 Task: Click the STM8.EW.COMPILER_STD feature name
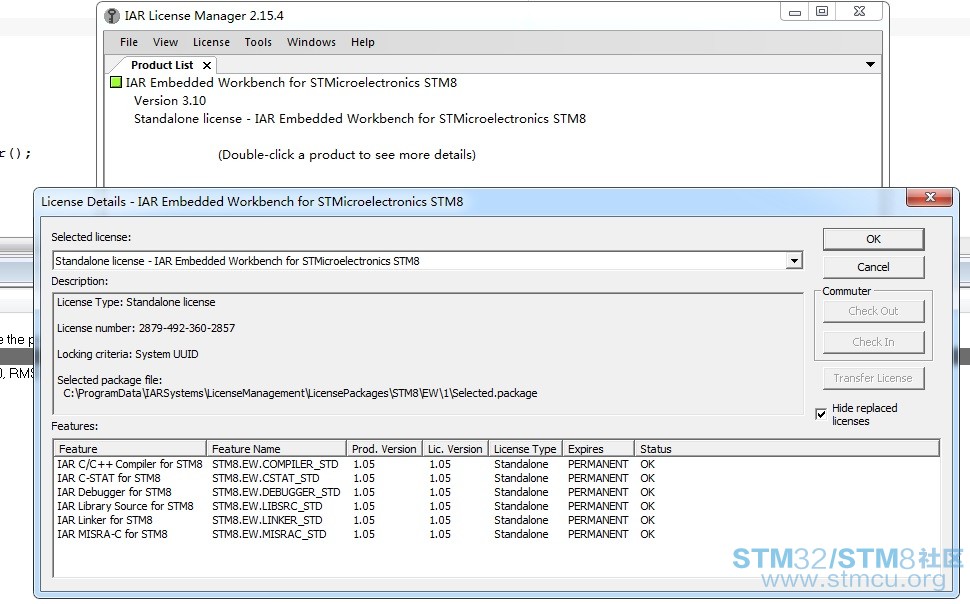275,464
